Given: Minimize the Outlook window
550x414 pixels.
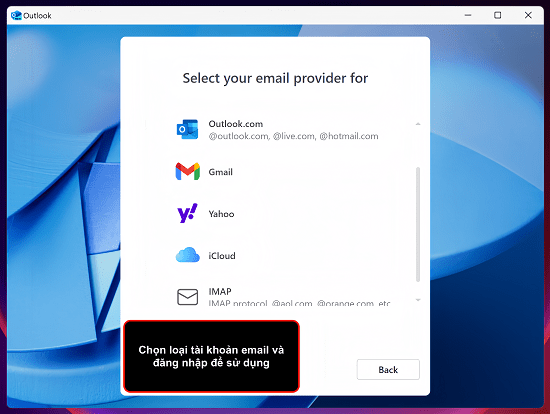Looking at the screenshot, I should click(468, 15).
